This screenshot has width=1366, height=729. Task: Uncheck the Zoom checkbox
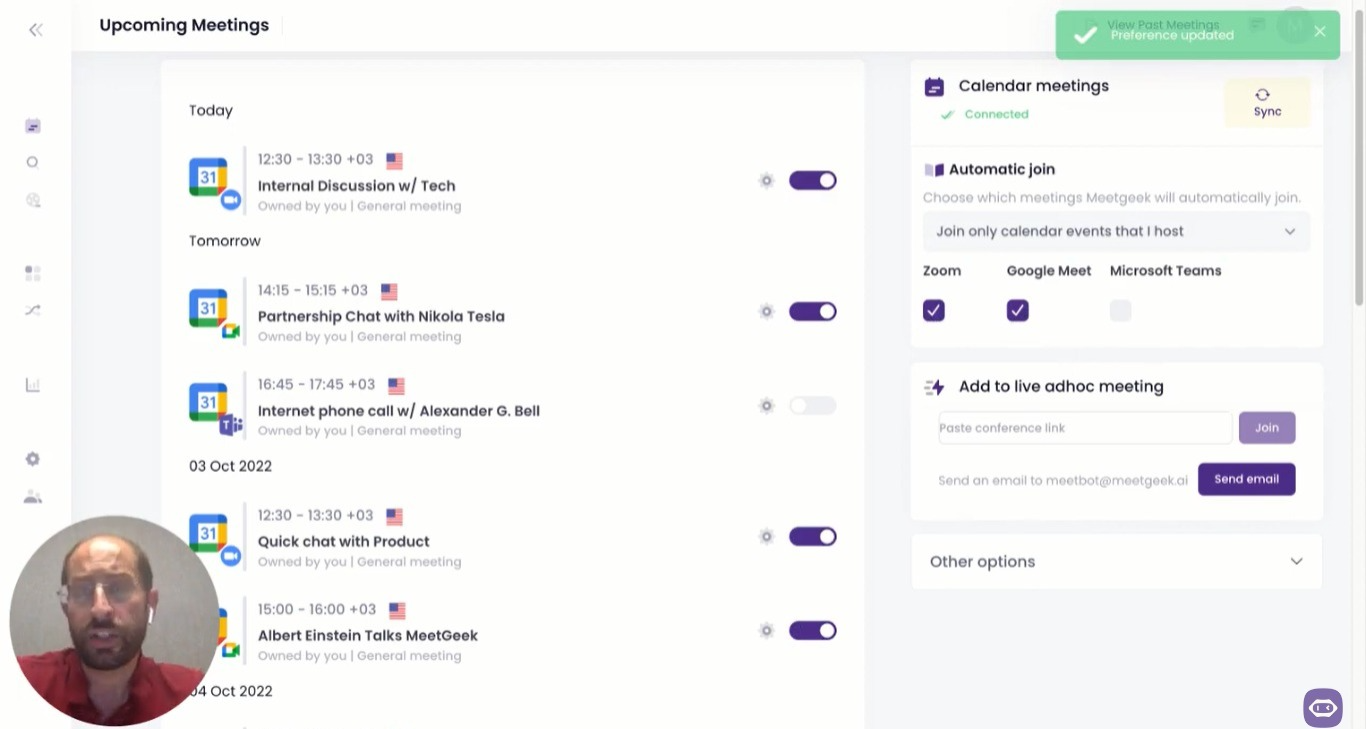pyautogui.click(x=934, y=311)
